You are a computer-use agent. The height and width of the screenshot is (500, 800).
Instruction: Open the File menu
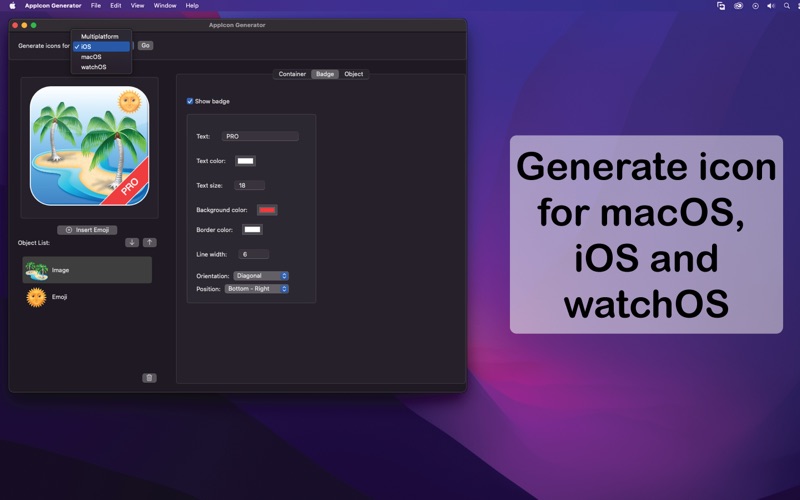[96, 6]
